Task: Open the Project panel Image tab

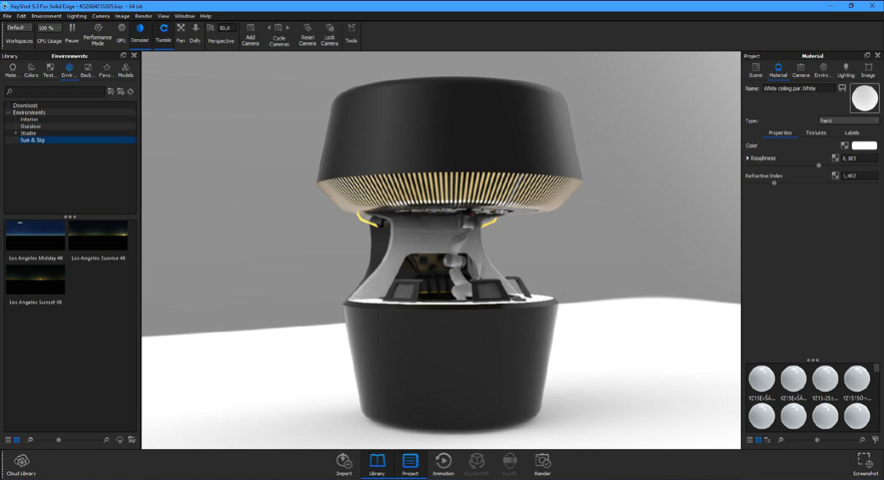Action: pyautogui.click(x=868, y=71)
